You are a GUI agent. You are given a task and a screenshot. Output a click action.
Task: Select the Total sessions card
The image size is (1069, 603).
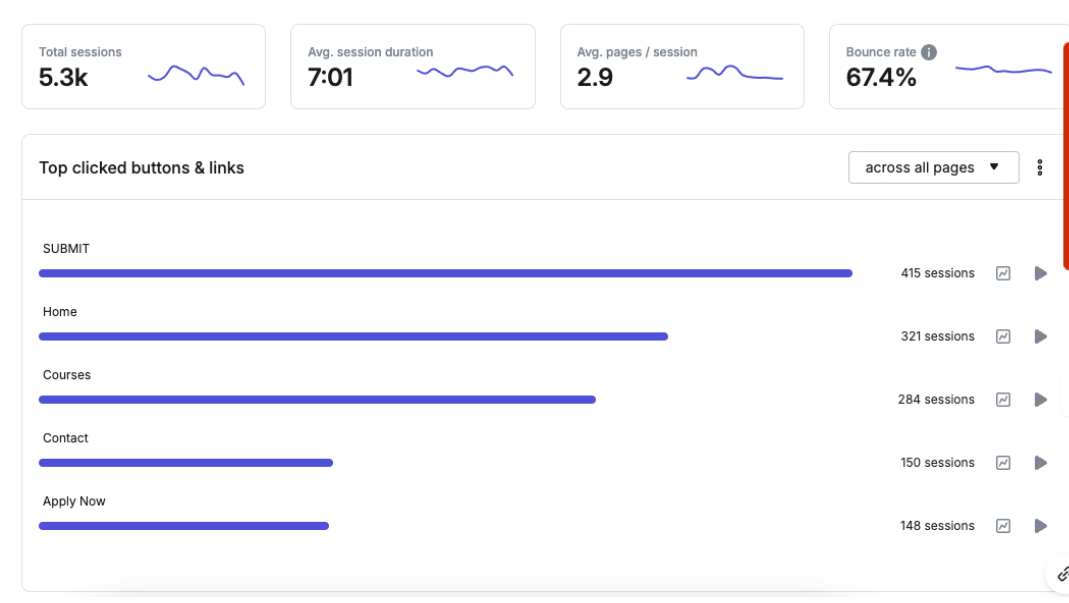click(143, 66)
